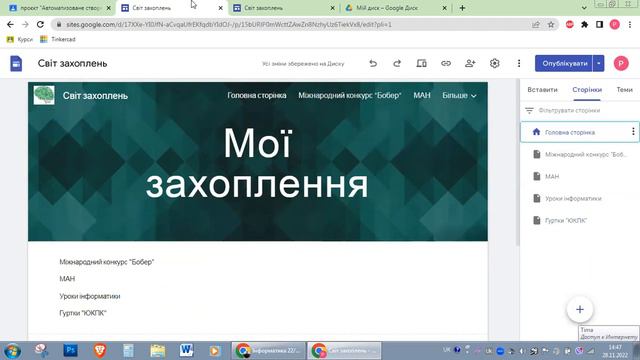Bookmark this page with the star icon
The width and height of the screenshot is (640, 360).
tap(551, 24)
